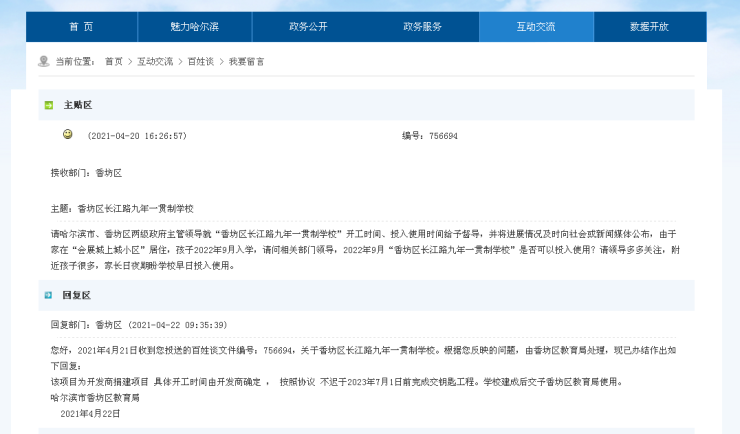Viewport: 740px width, 434px height.
Task: Click the green icon beside 主贴区
Action: [48, 105]
